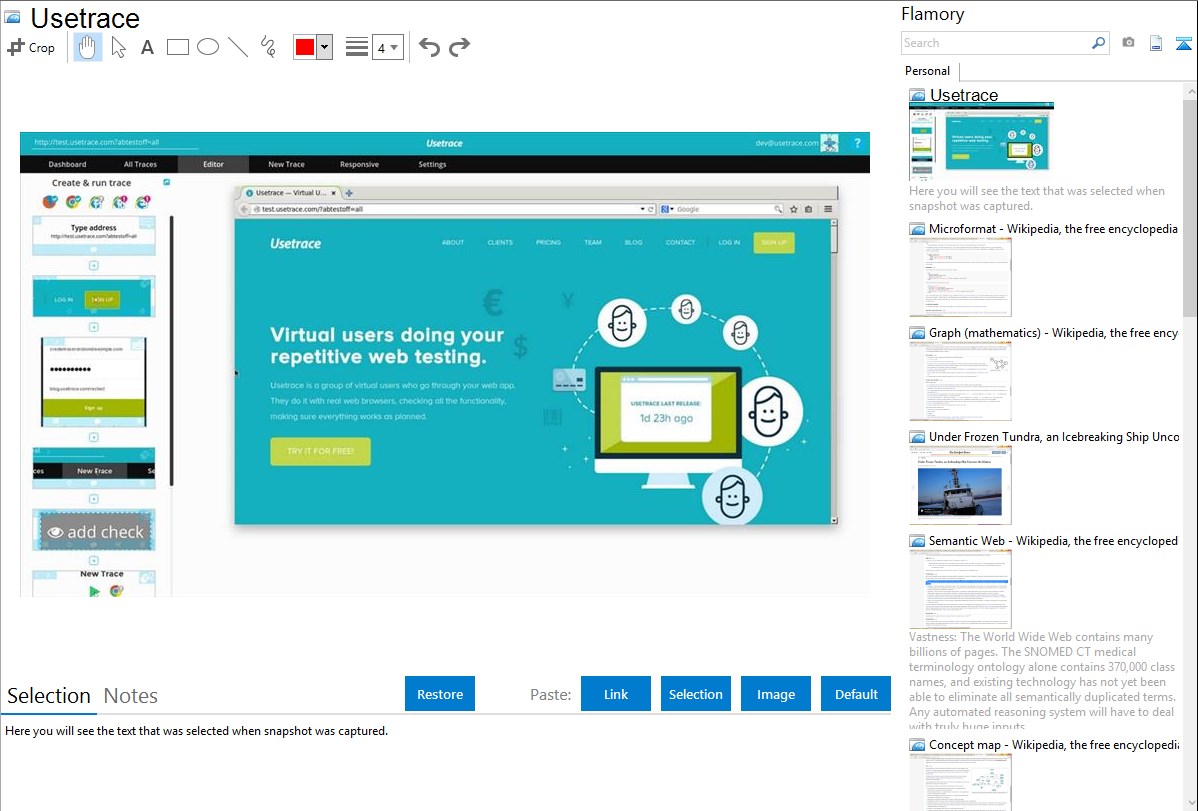Click the red color swatch
1198x811 pixels.
point(305,47)
